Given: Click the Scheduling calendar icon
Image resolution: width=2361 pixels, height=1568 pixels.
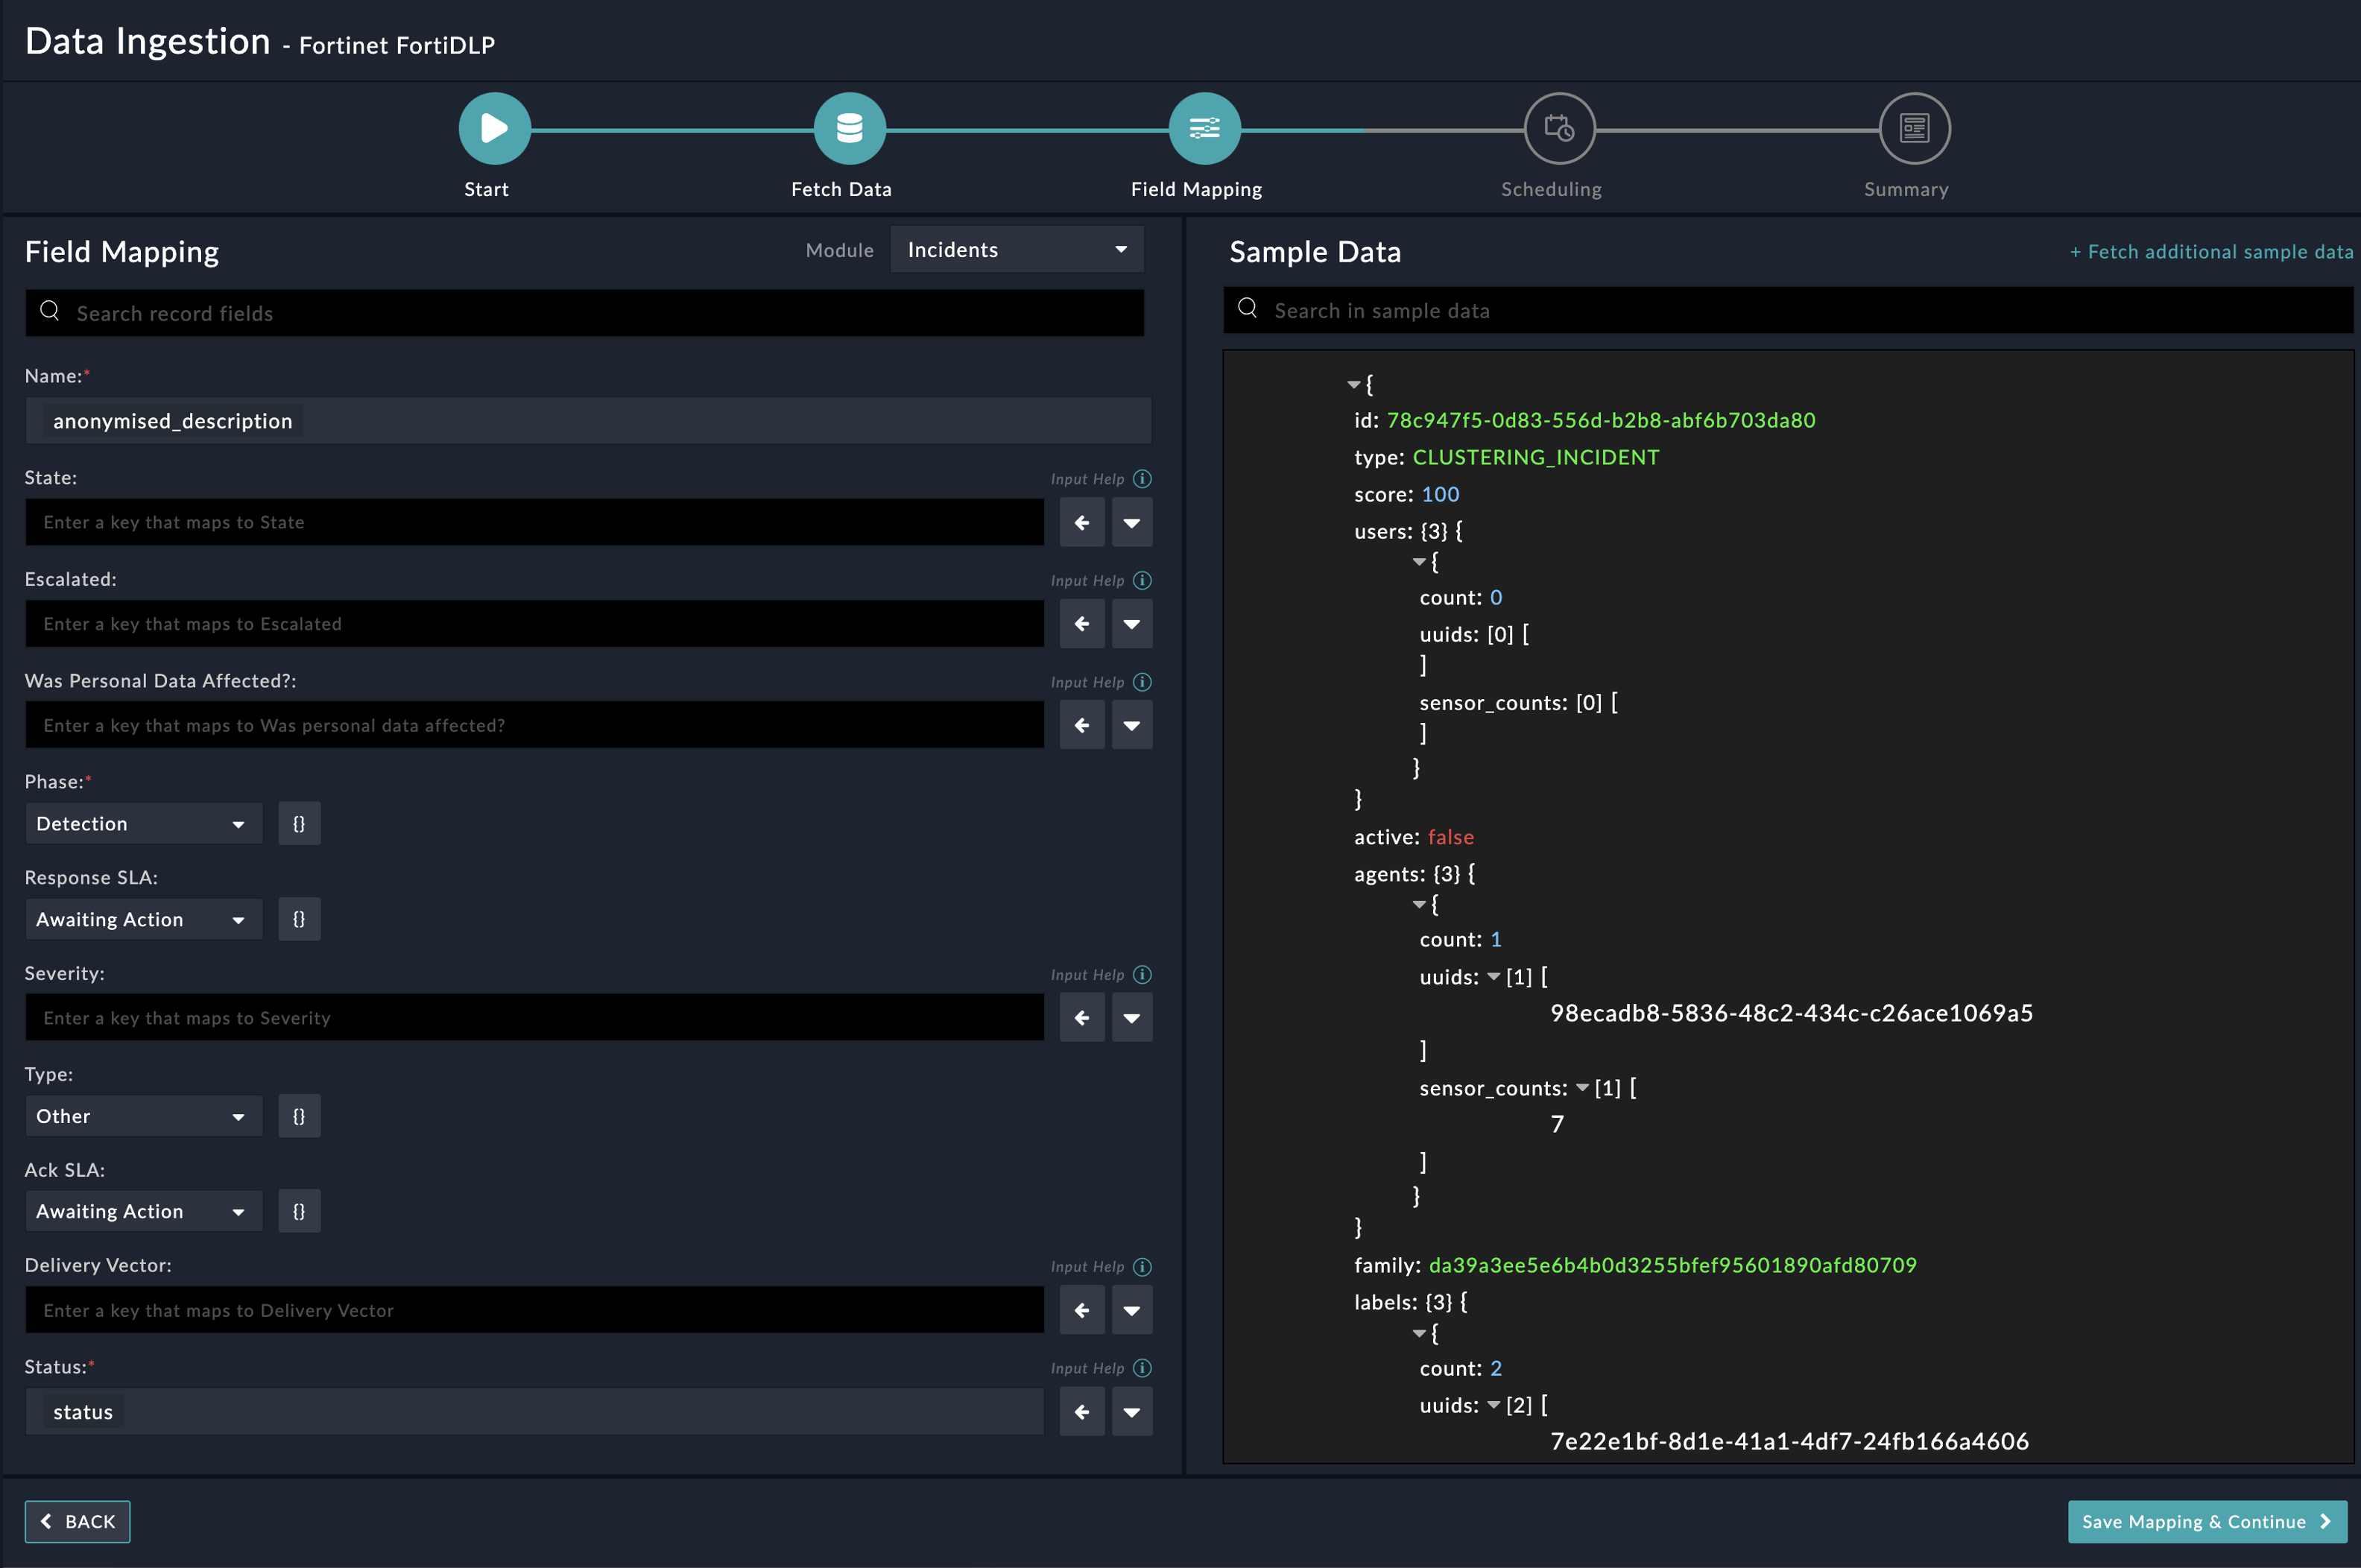Looking at the screenshot, I should (x=1558, y=128).
